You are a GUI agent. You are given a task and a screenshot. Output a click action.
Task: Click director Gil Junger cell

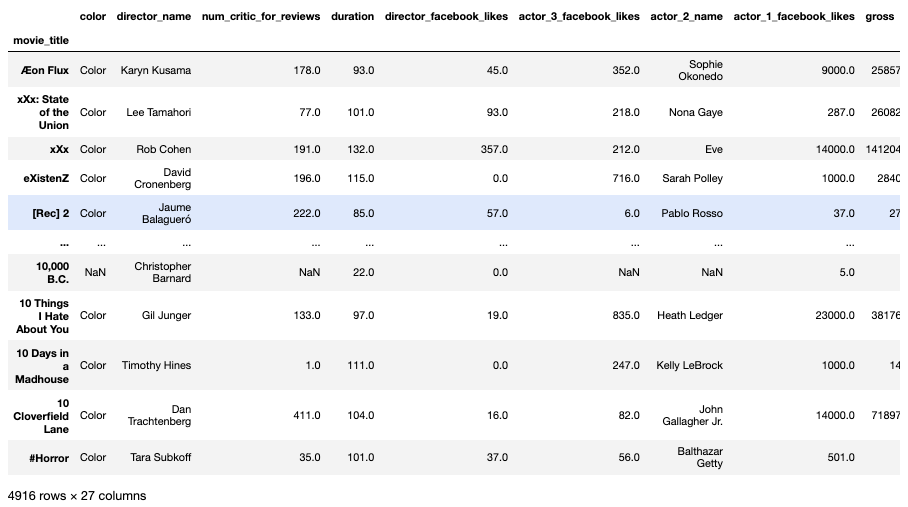click(x=166, y=315)
